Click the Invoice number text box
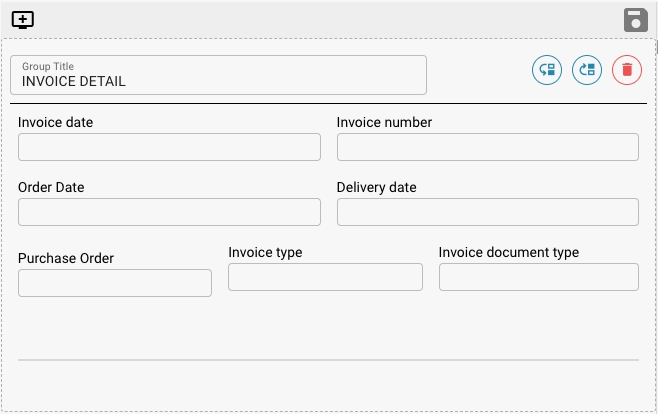The width and height of the screenshot is (658, 414). pyautogui.click(x=487, y=147)
